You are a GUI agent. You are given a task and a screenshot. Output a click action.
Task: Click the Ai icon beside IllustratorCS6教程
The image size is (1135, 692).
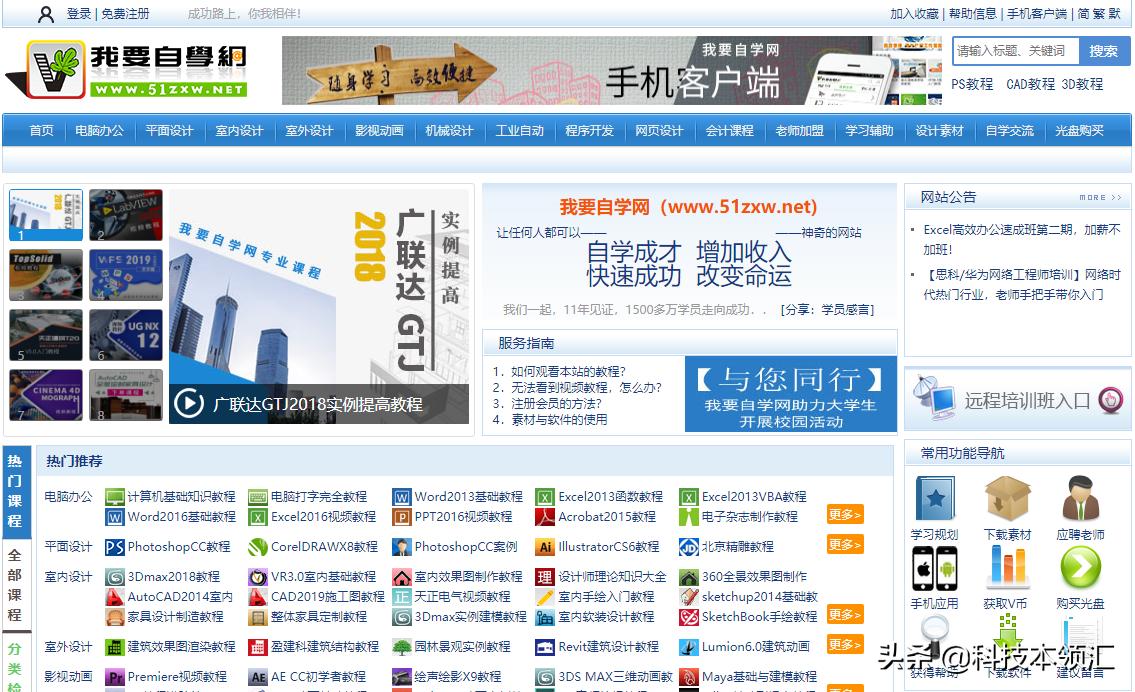pyautogui.click(x=548, y=547)
